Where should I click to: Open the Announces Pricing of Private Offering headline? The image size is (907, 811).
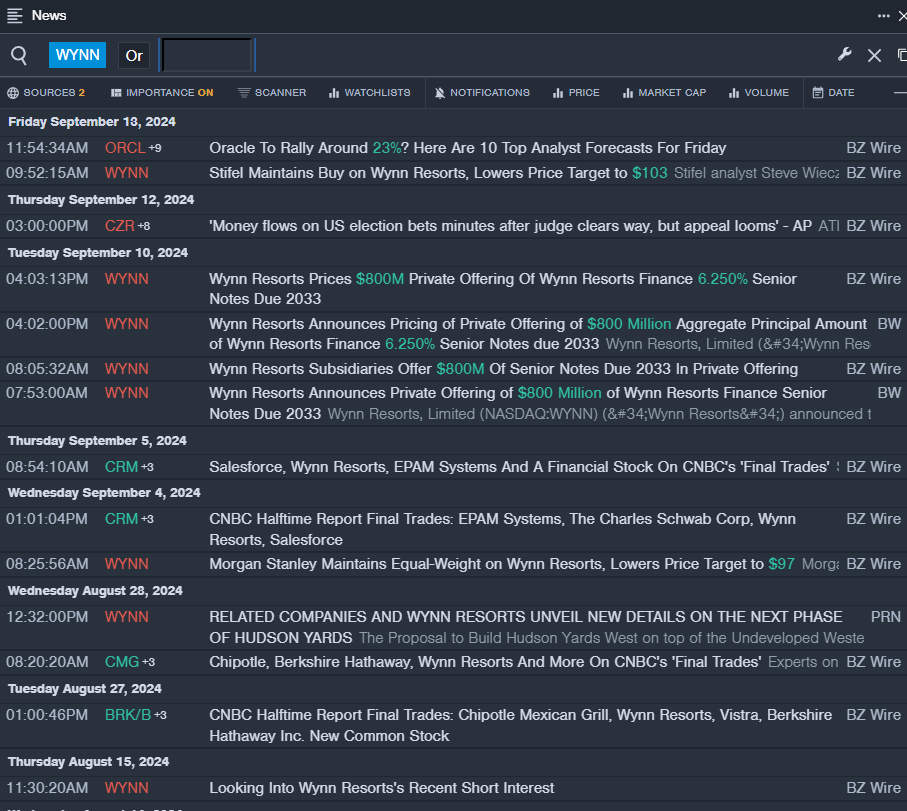coord(538,334)
